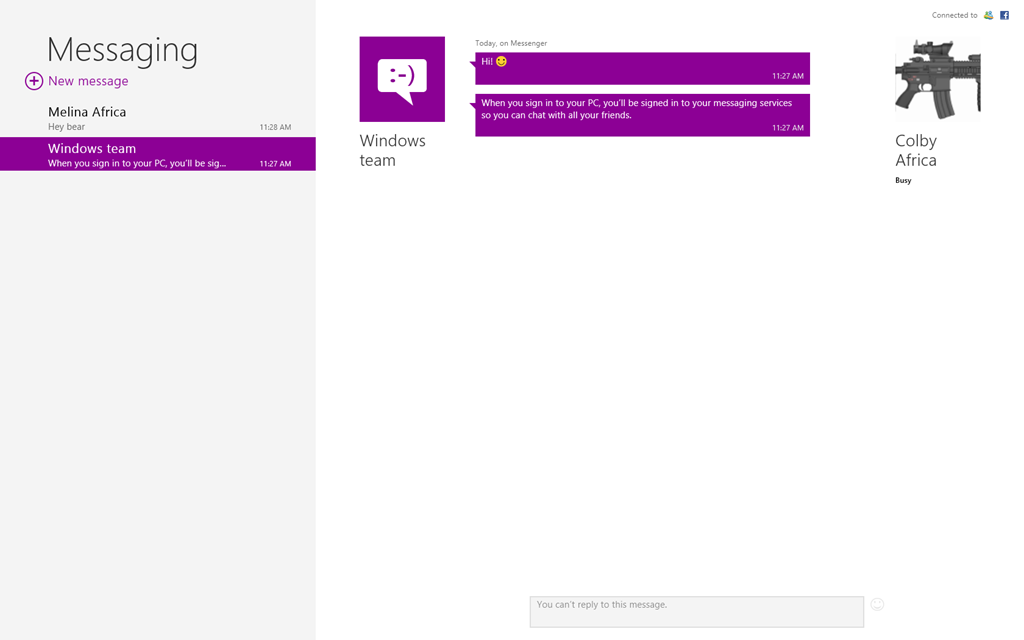Select the Windows team conversation

(158, 154)
